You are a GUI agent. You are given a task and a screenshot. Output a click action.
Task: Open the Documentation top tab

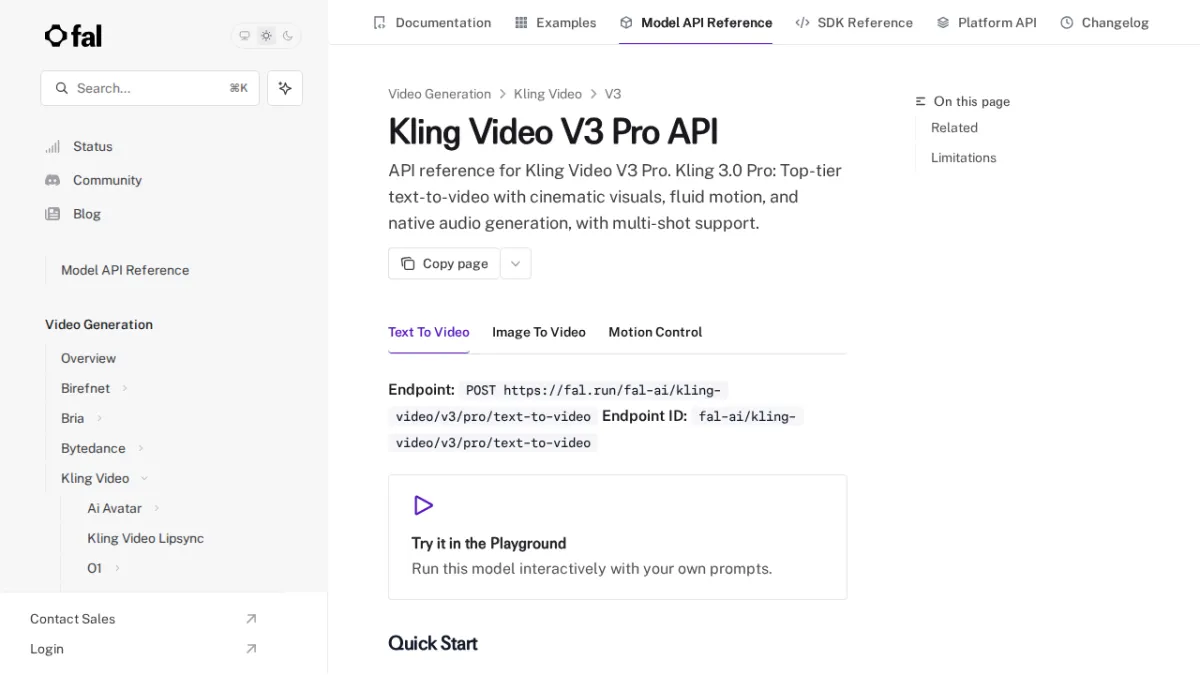click(x=432, y=22)
